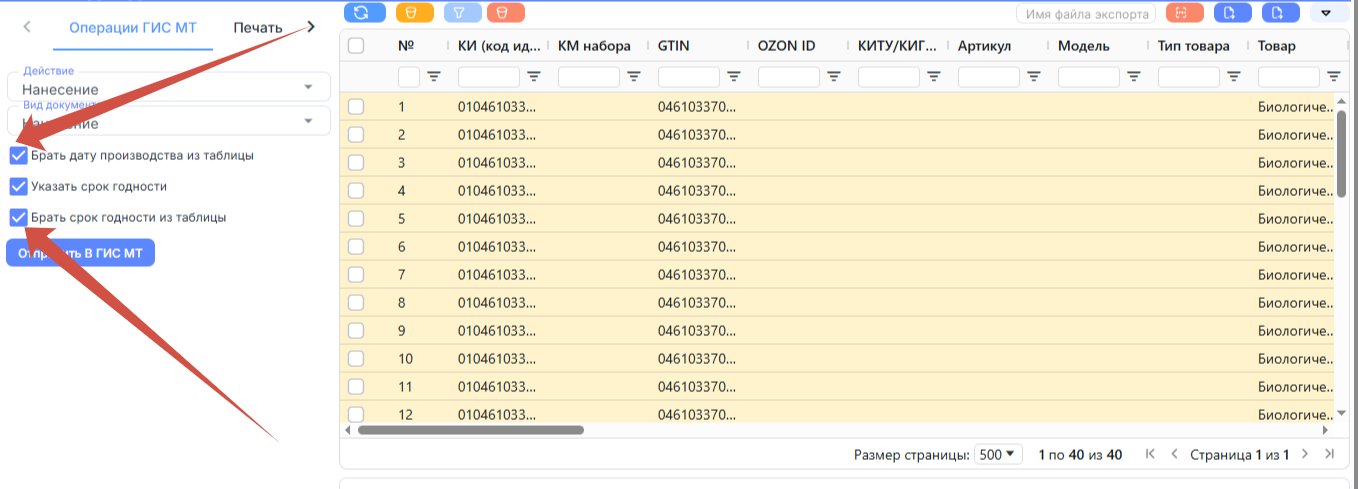Click the 'Отправить в ГИС МТ' button
The height and width of the screenshot is (489, 1358).
coord(80,253)
